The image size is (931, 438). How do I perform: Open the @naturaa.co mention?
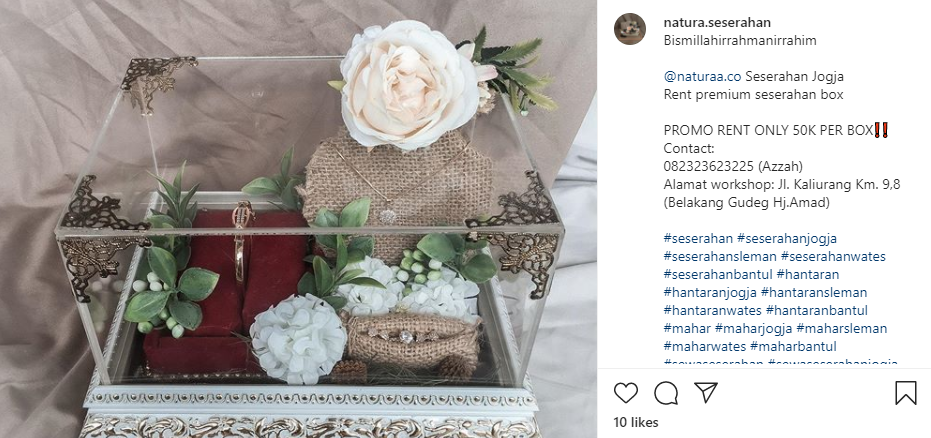pos(702,77)
